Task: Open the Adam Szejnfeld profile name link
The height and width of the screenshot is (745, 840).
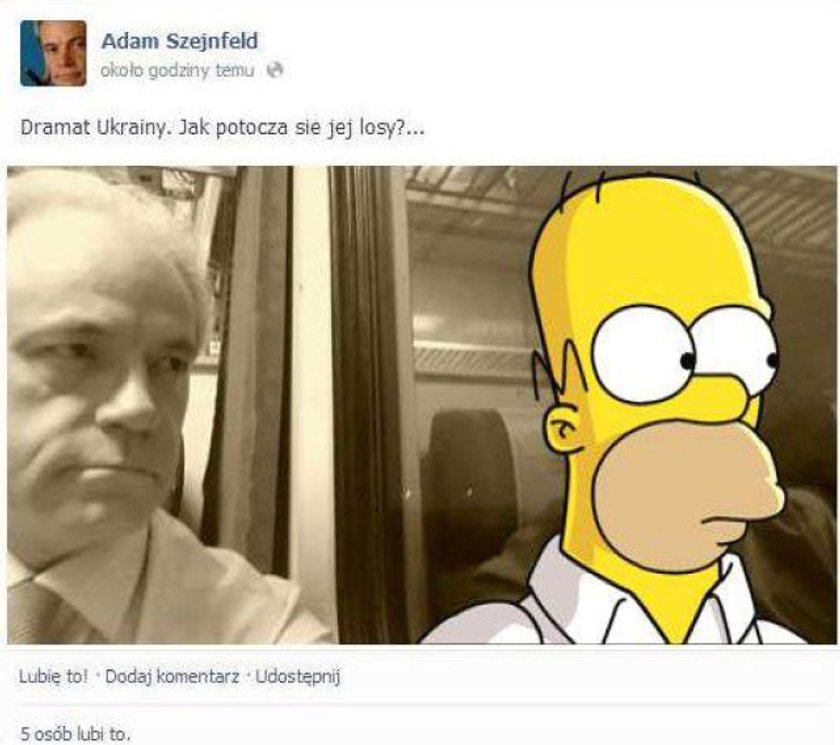Action: 179,41
